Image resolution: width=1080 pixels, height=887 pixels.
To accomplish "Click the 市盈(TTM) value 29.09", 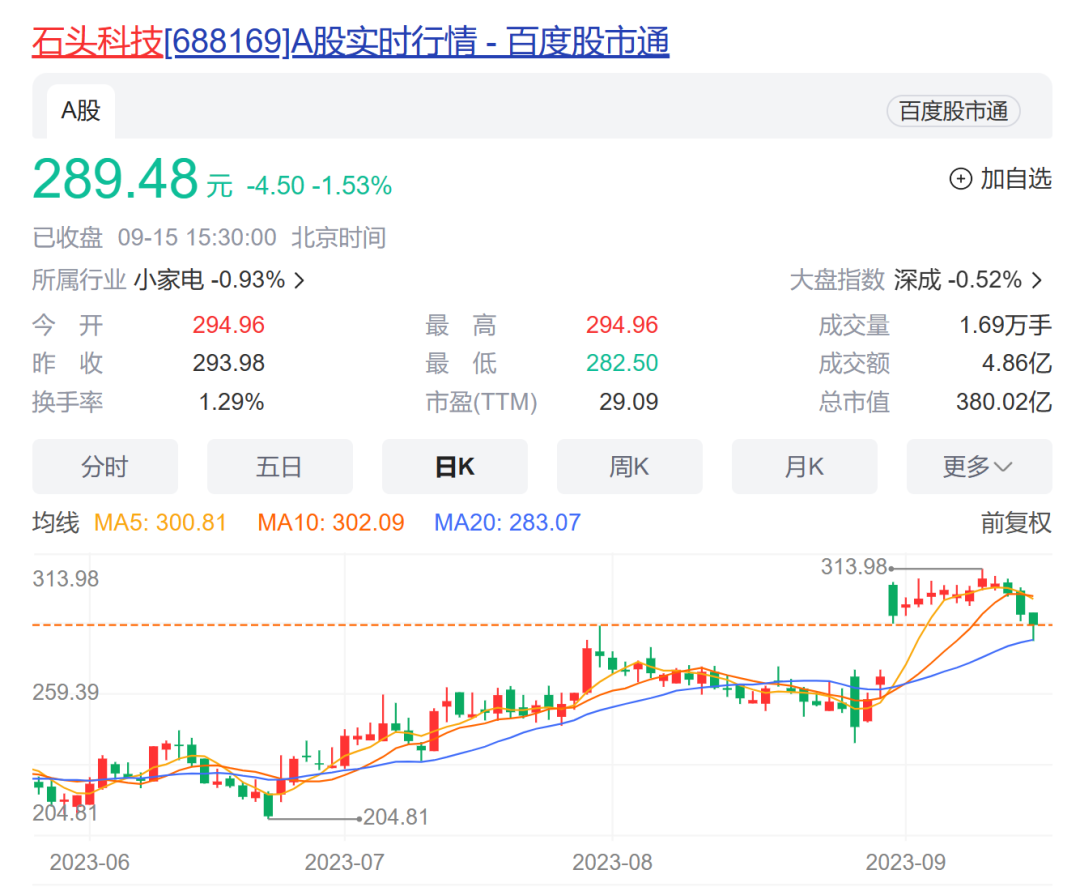I will pos(628,401).
